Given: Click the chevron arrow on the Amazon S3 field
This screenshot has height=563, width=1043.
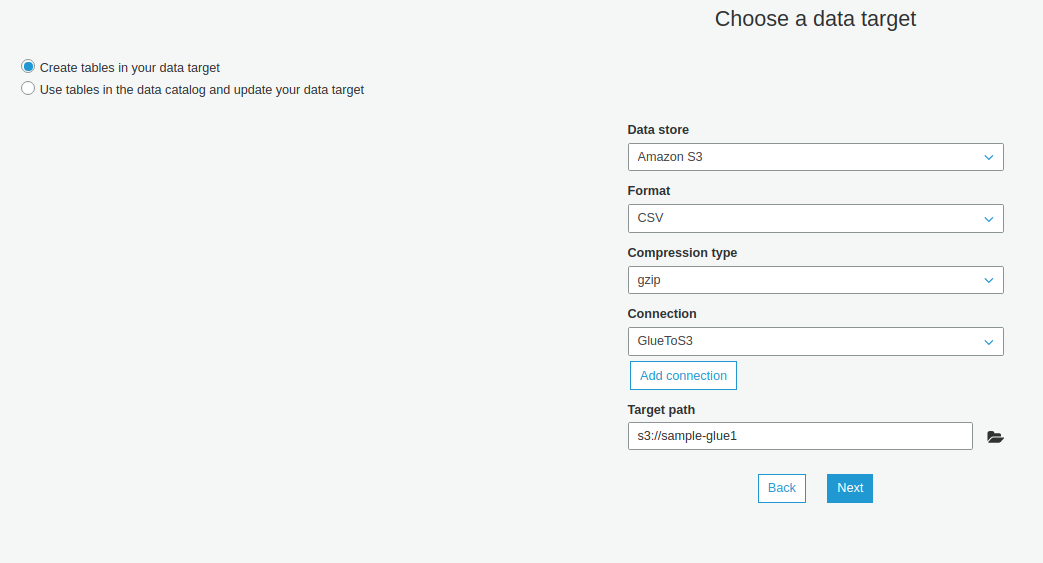Looking at the screenshot, I should pyautogui.click(x=988, y=157).
